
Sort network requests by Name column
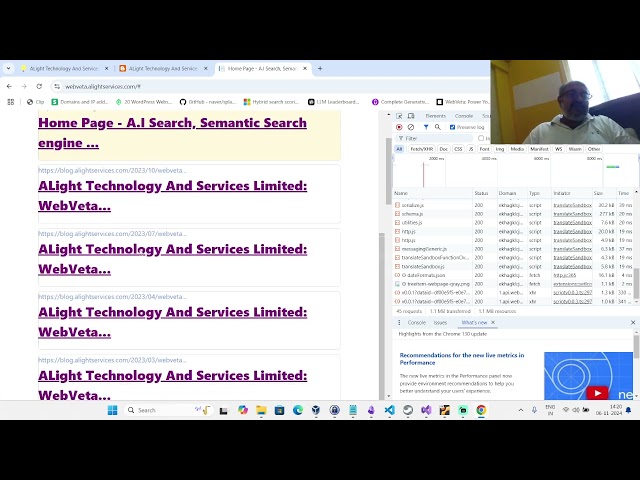click(433, 193)
